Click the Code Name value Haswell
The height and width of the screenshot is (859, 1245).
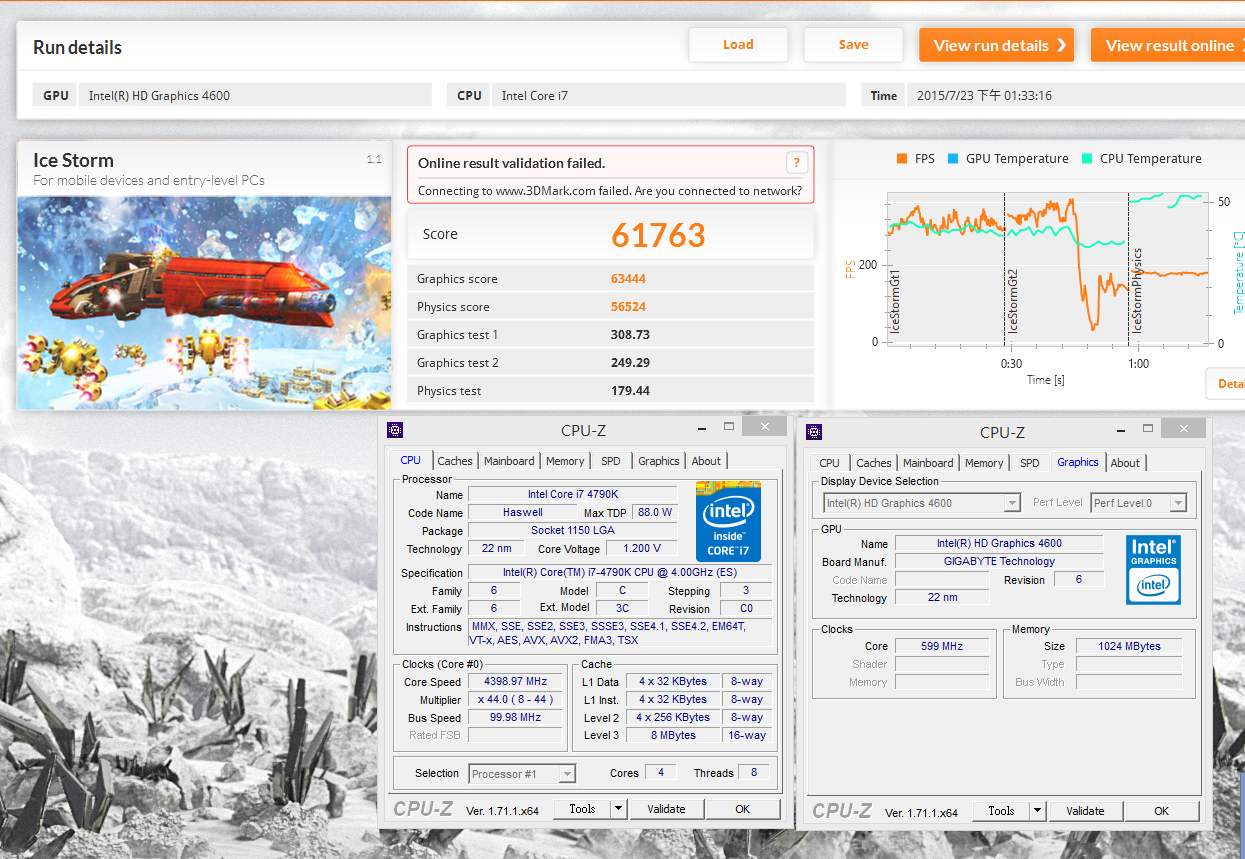click(523, 512)
